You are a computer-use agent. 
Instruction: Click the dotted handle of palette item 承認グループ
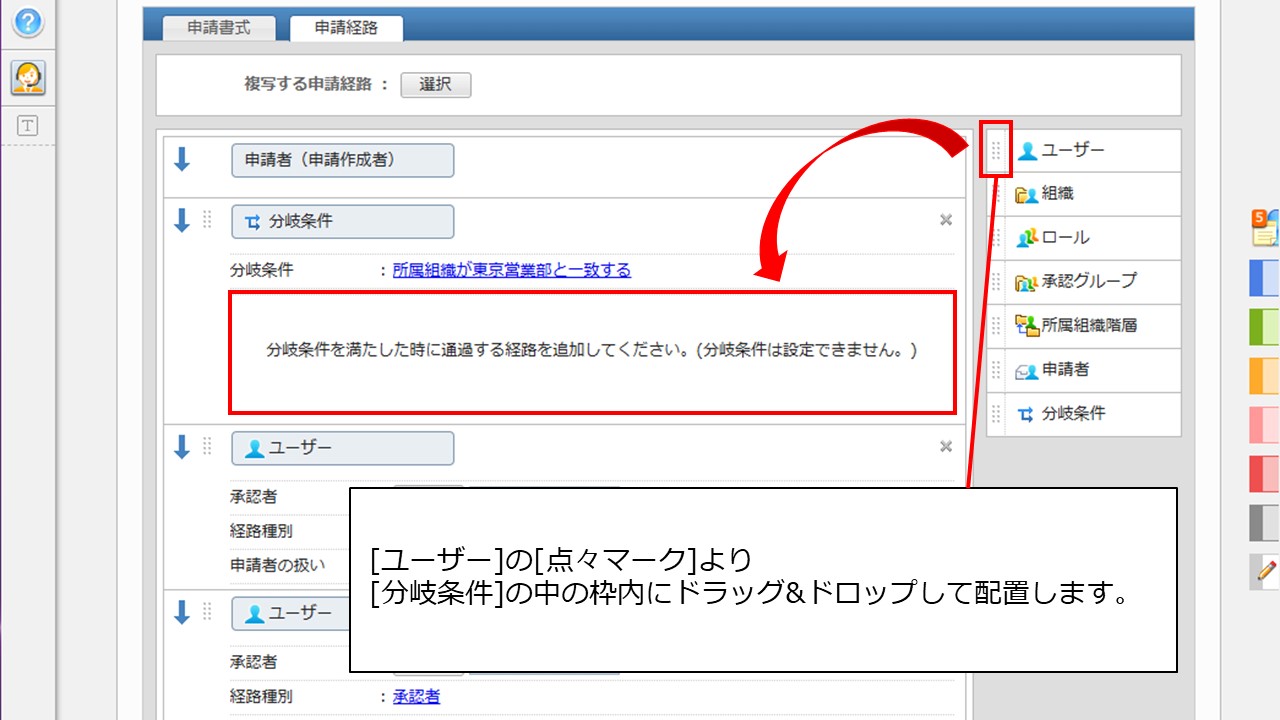pyautogui.click(x=996, y=282)
